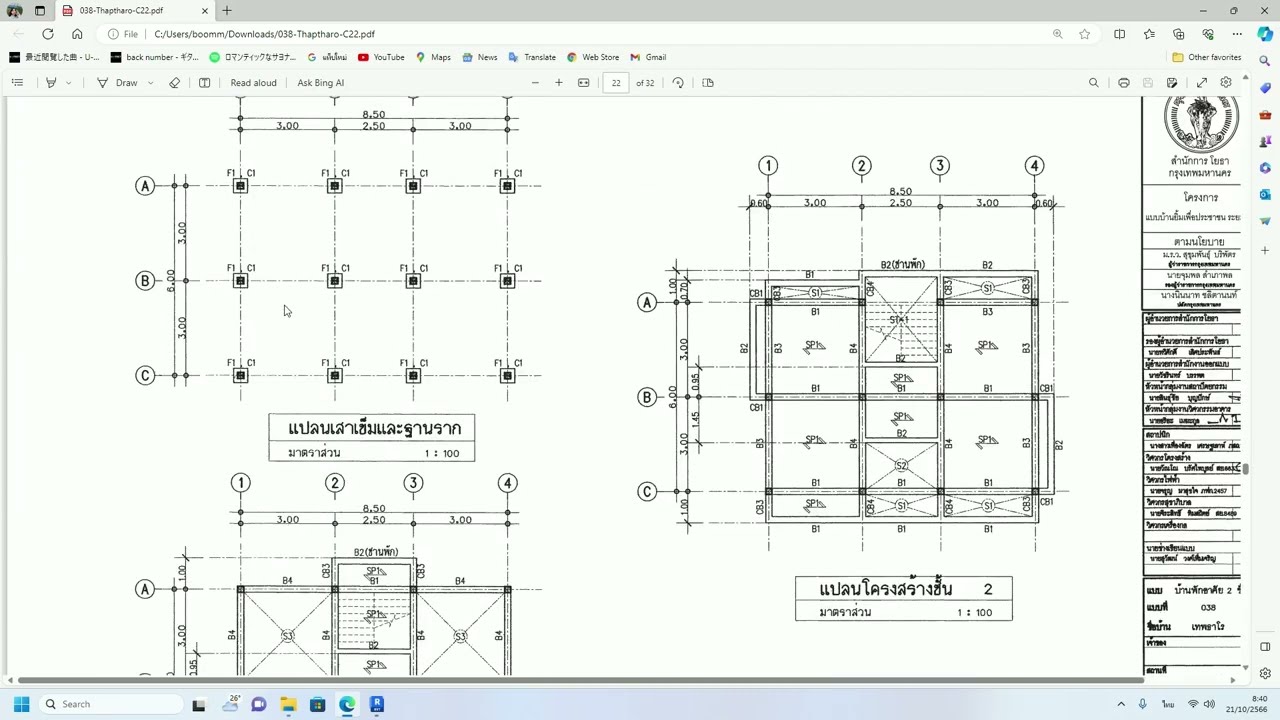
Task: Activate the Draw tool
Action: tap(117, 83)
